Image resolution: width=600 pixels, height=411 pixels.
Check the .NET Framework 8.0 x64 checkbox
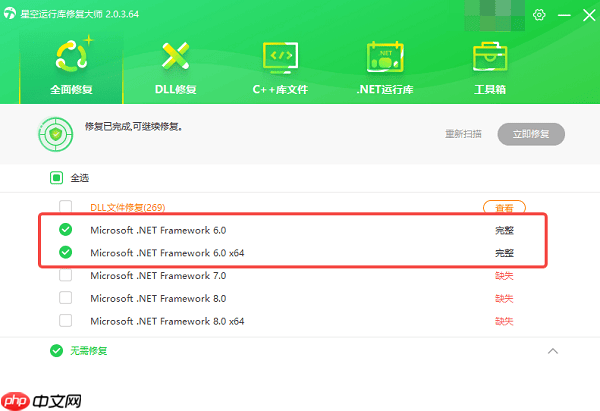(x=65, y=321)
